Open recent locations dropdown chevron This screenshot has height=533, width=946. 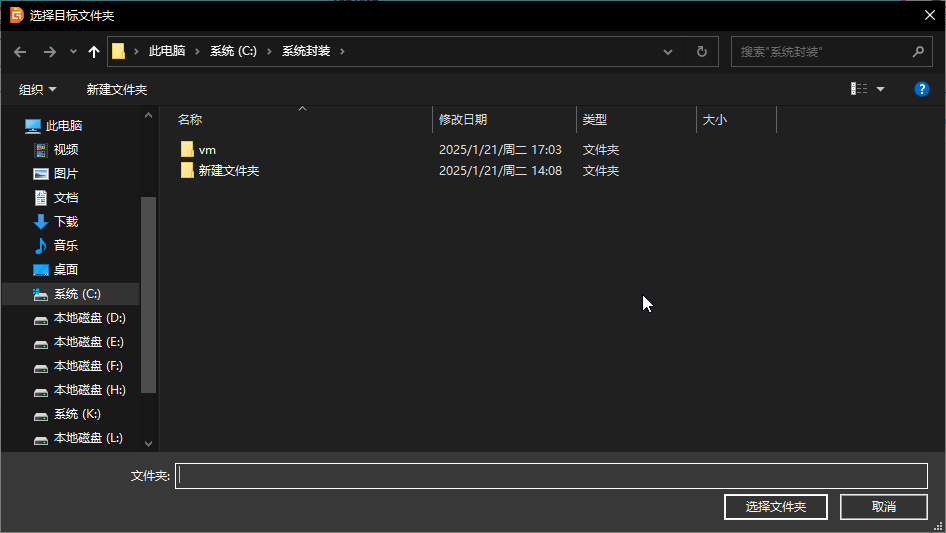[73, 52]
